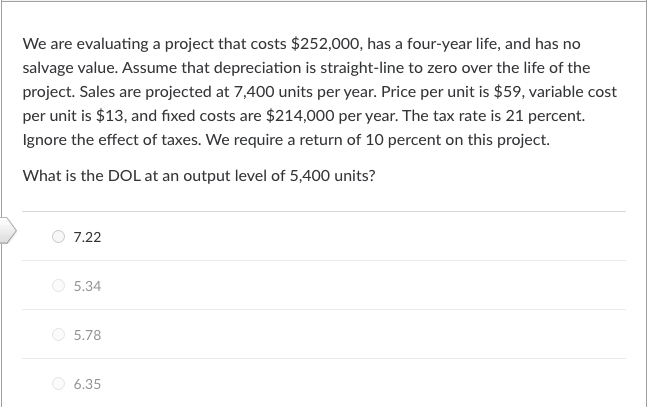Click the 5.78 answer label text
Viewport: 647px width, 407px height.
(x=87, y=335)
